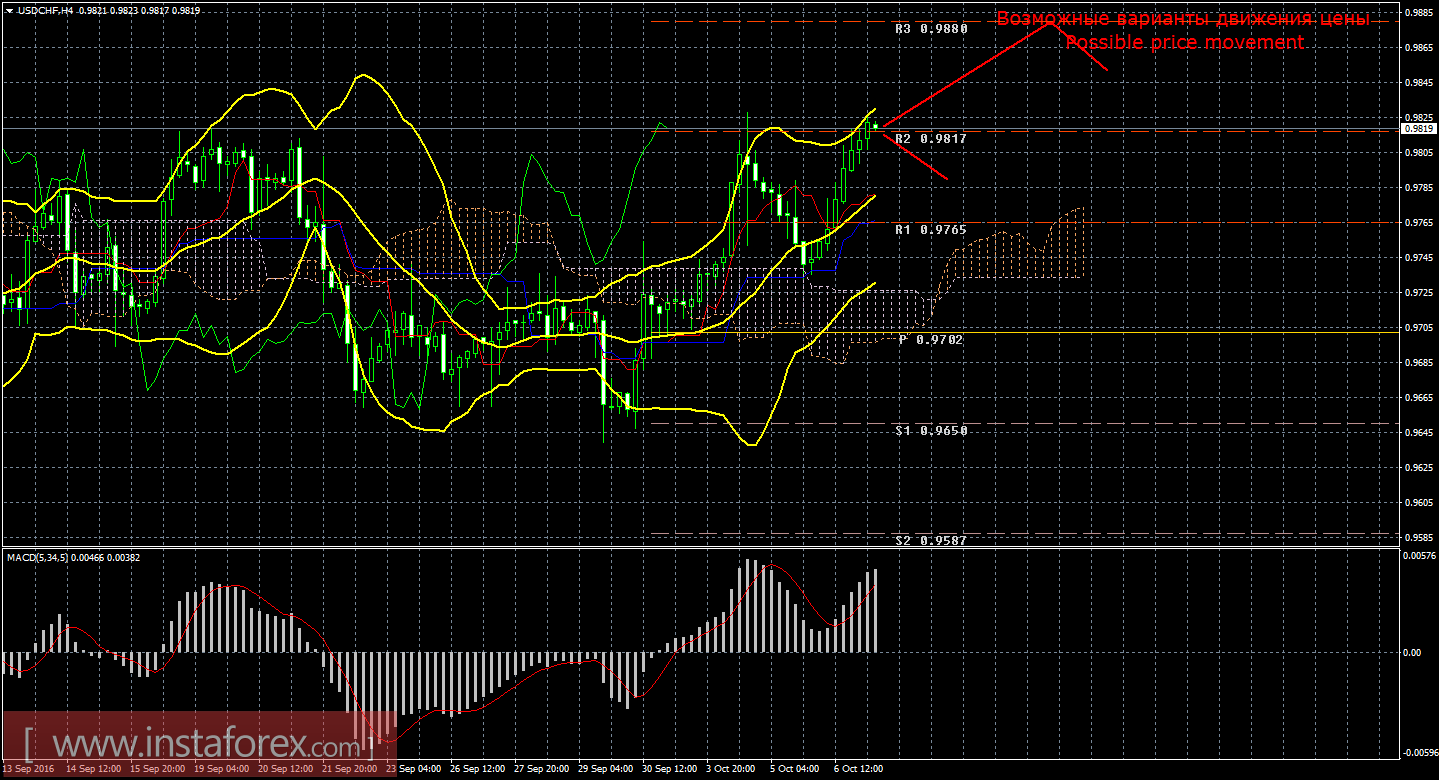1439x780 pixels.
Task: Click the R3 0.9880 pivot label
Action: pyautogui.click(x=930, y=29)
